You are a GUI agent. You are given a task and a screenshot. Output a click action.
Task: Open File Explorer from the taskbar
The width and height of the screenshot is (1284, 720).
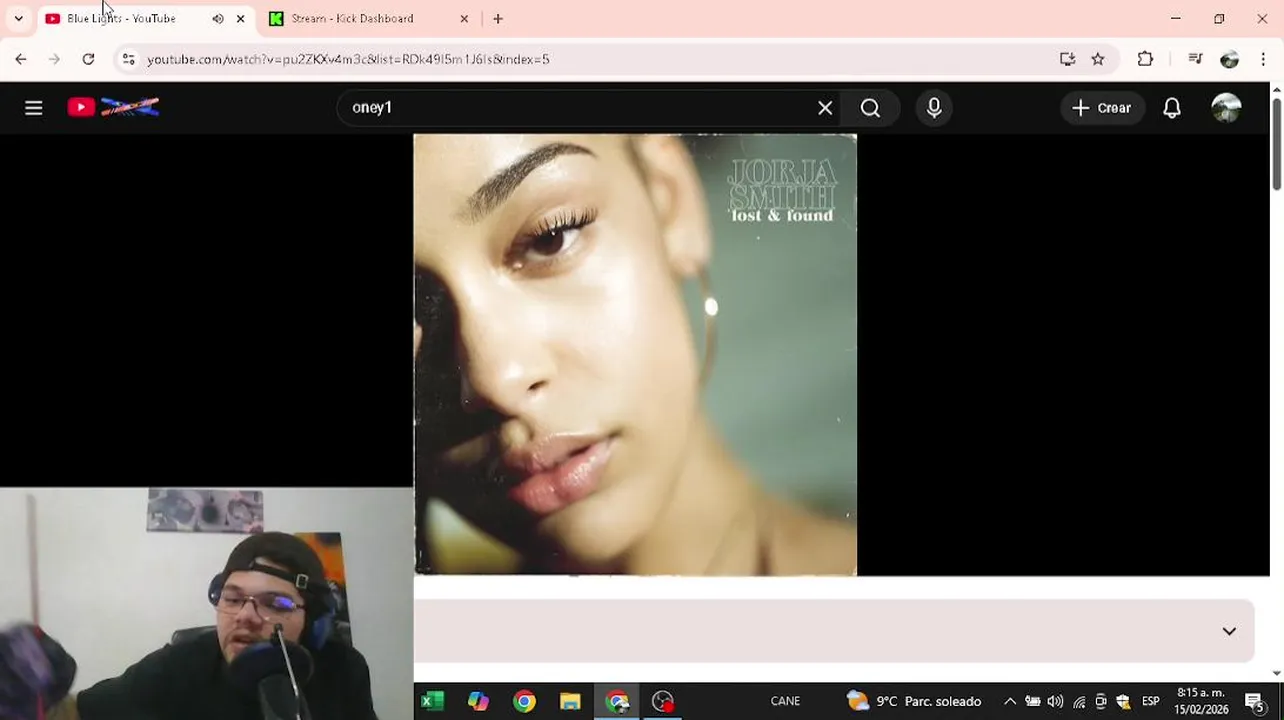coord(570,701)
